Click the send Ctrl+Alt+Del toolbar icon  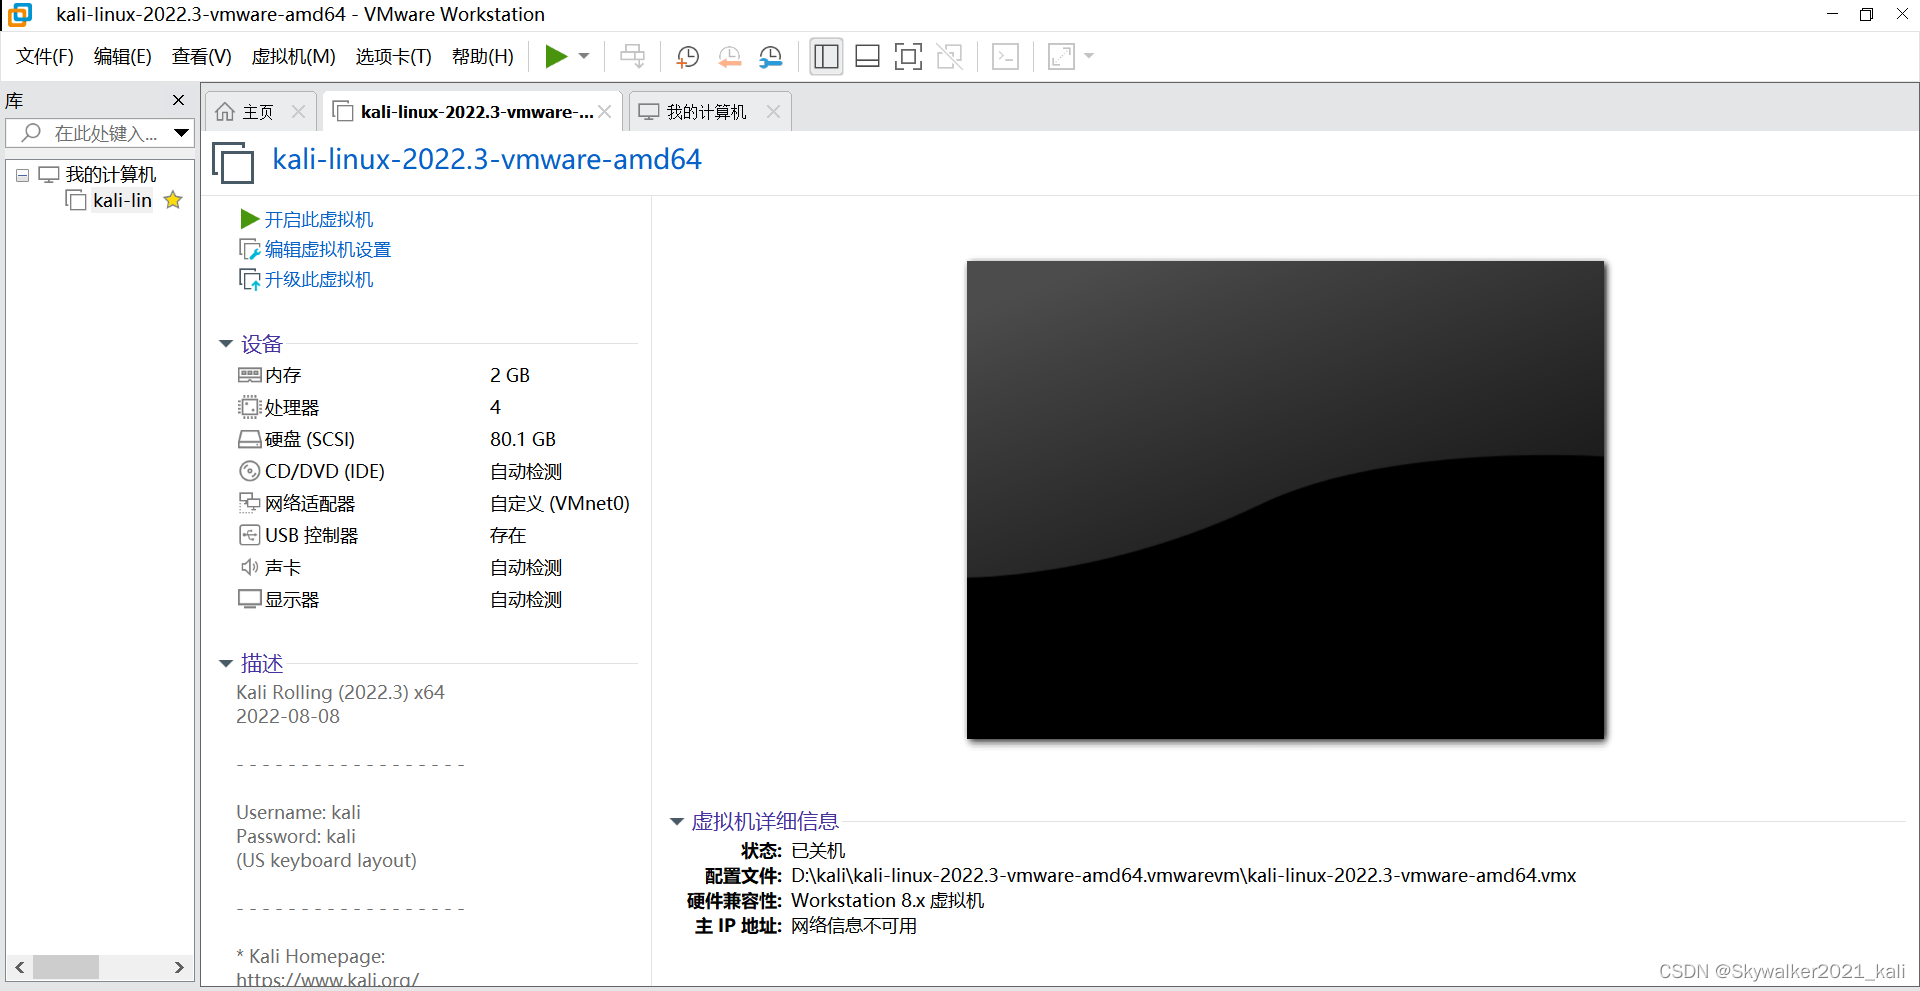click(x=632, y=57)
